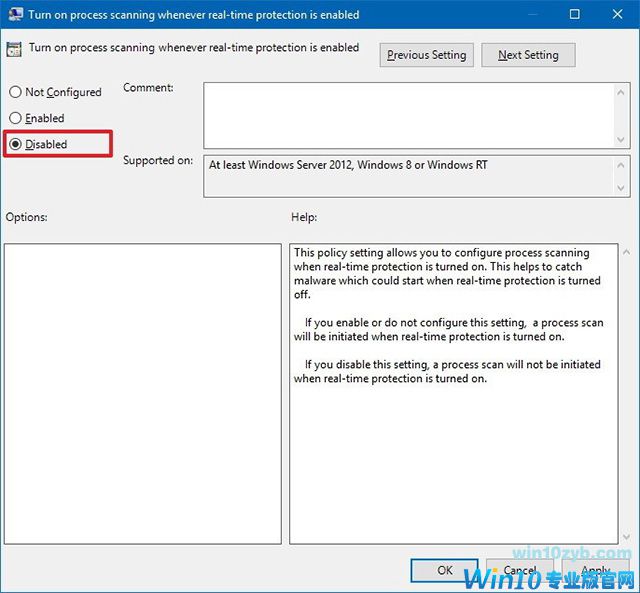Close the policy dialog window
Viewport: 640px width, 593px height.
(618, 14)
